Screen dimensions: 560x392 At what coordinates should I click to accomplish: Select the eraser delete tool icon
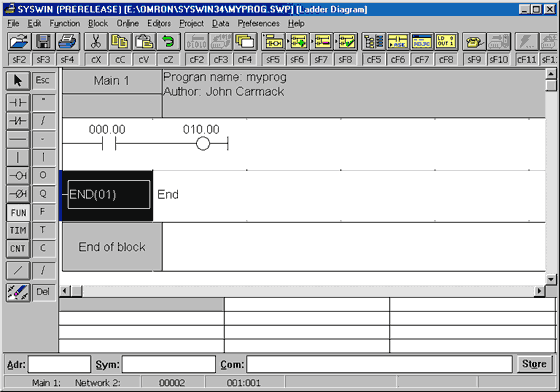point(18,292)
